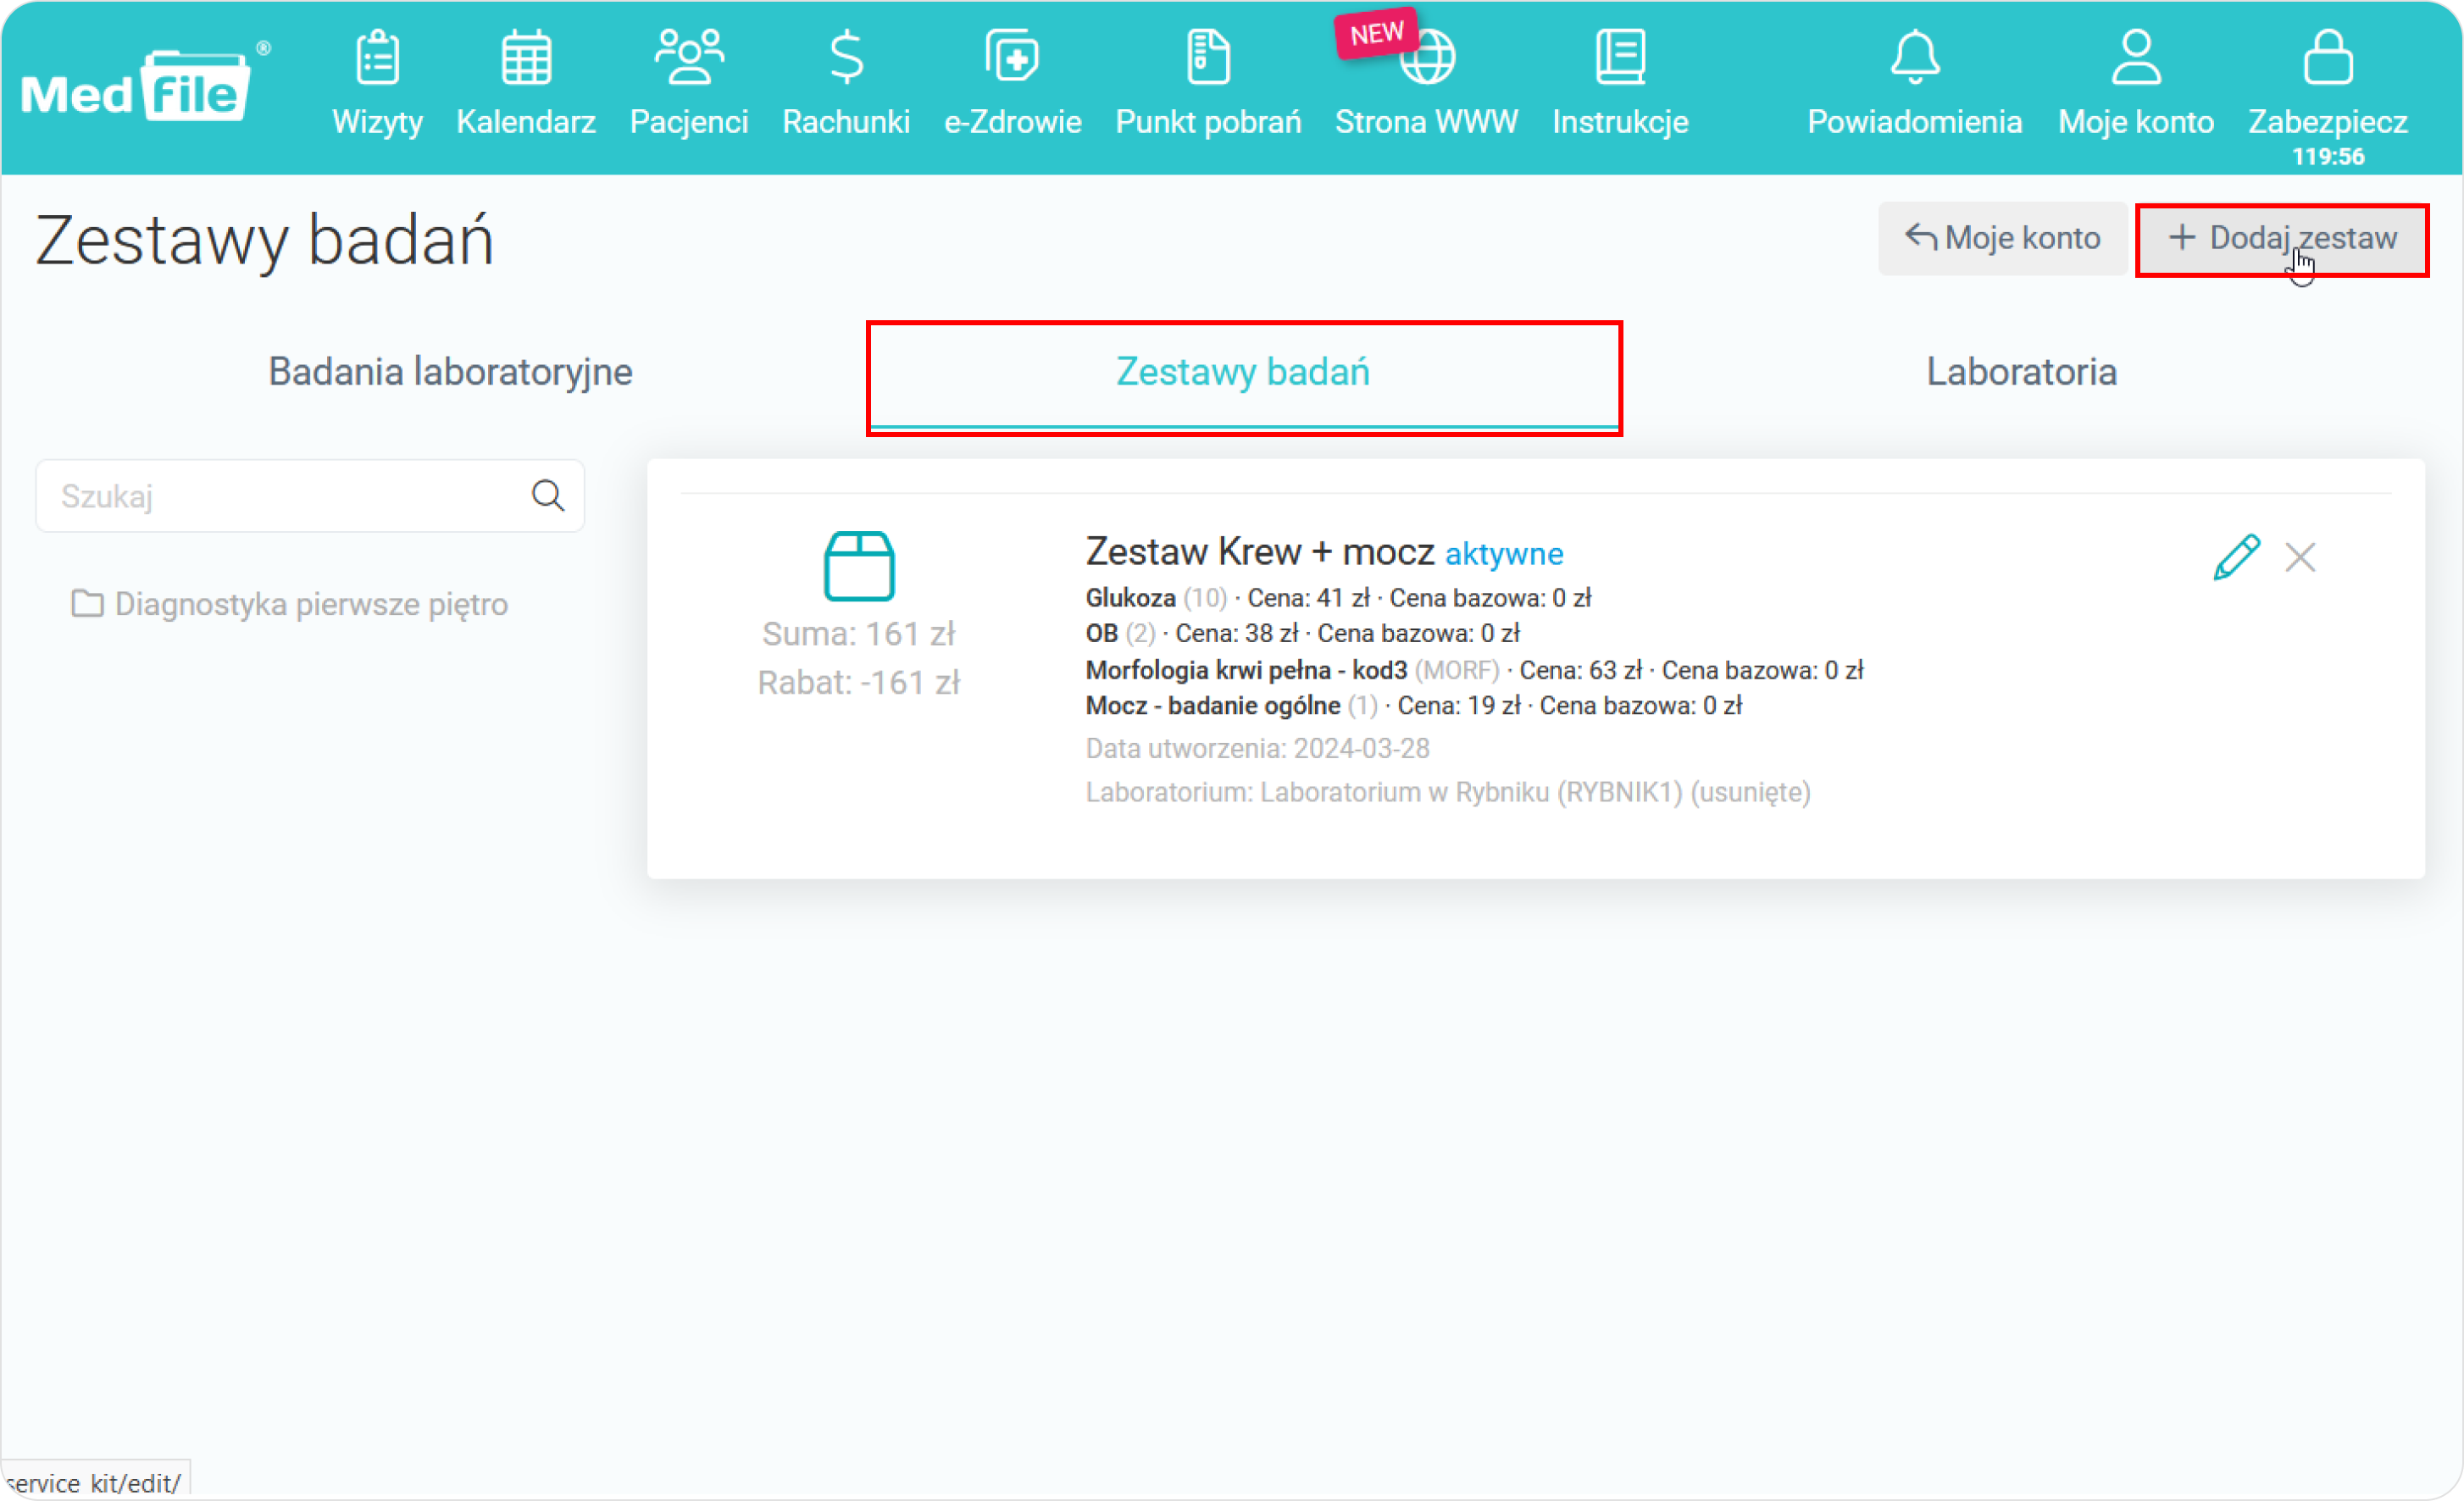Open the Strona WWW globe icon
Screen dimensions: 2464x1501
pos(1426,57)
